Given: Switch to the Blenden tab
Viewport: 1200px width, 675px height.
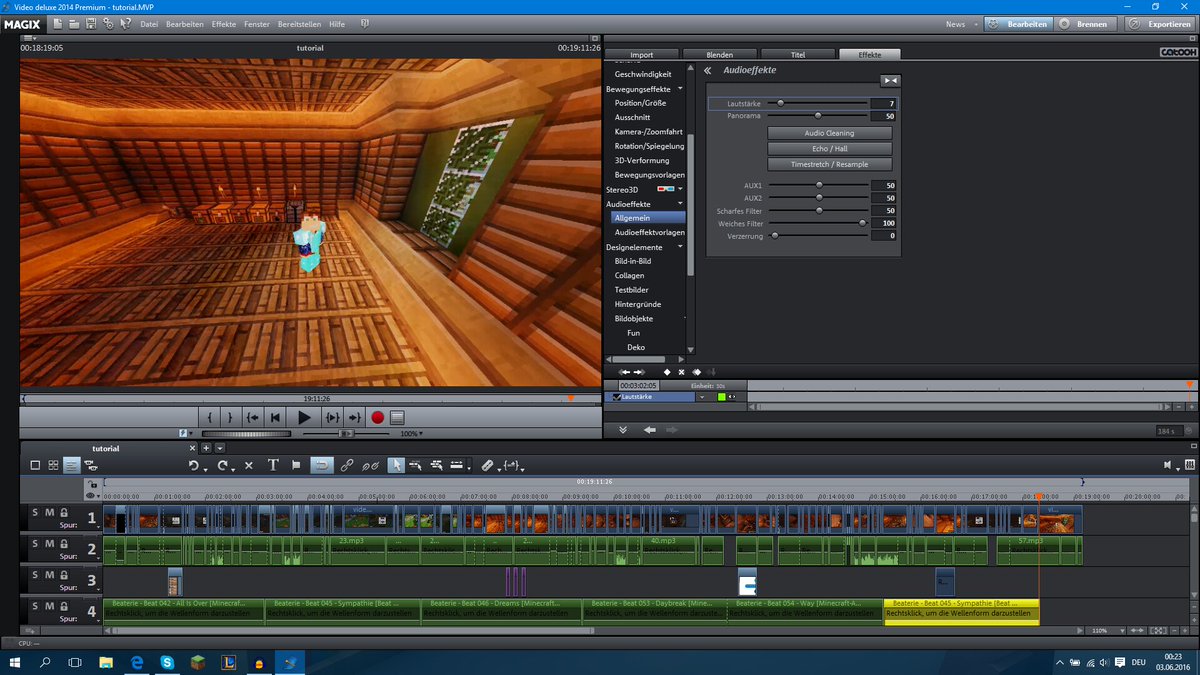Looking at the screenshot, I should point(720,54).
